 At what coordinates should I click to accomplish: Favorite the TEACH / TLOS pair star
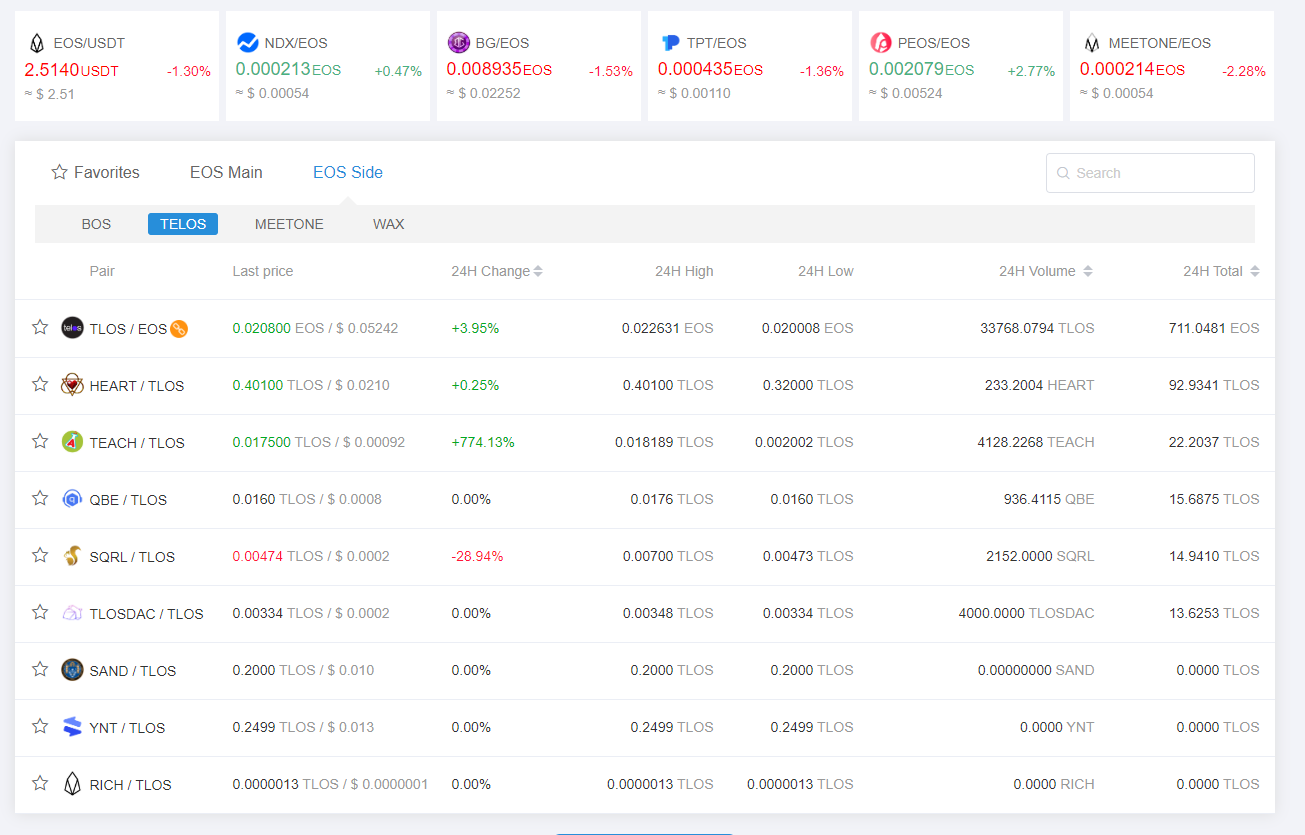click(40, 441)
